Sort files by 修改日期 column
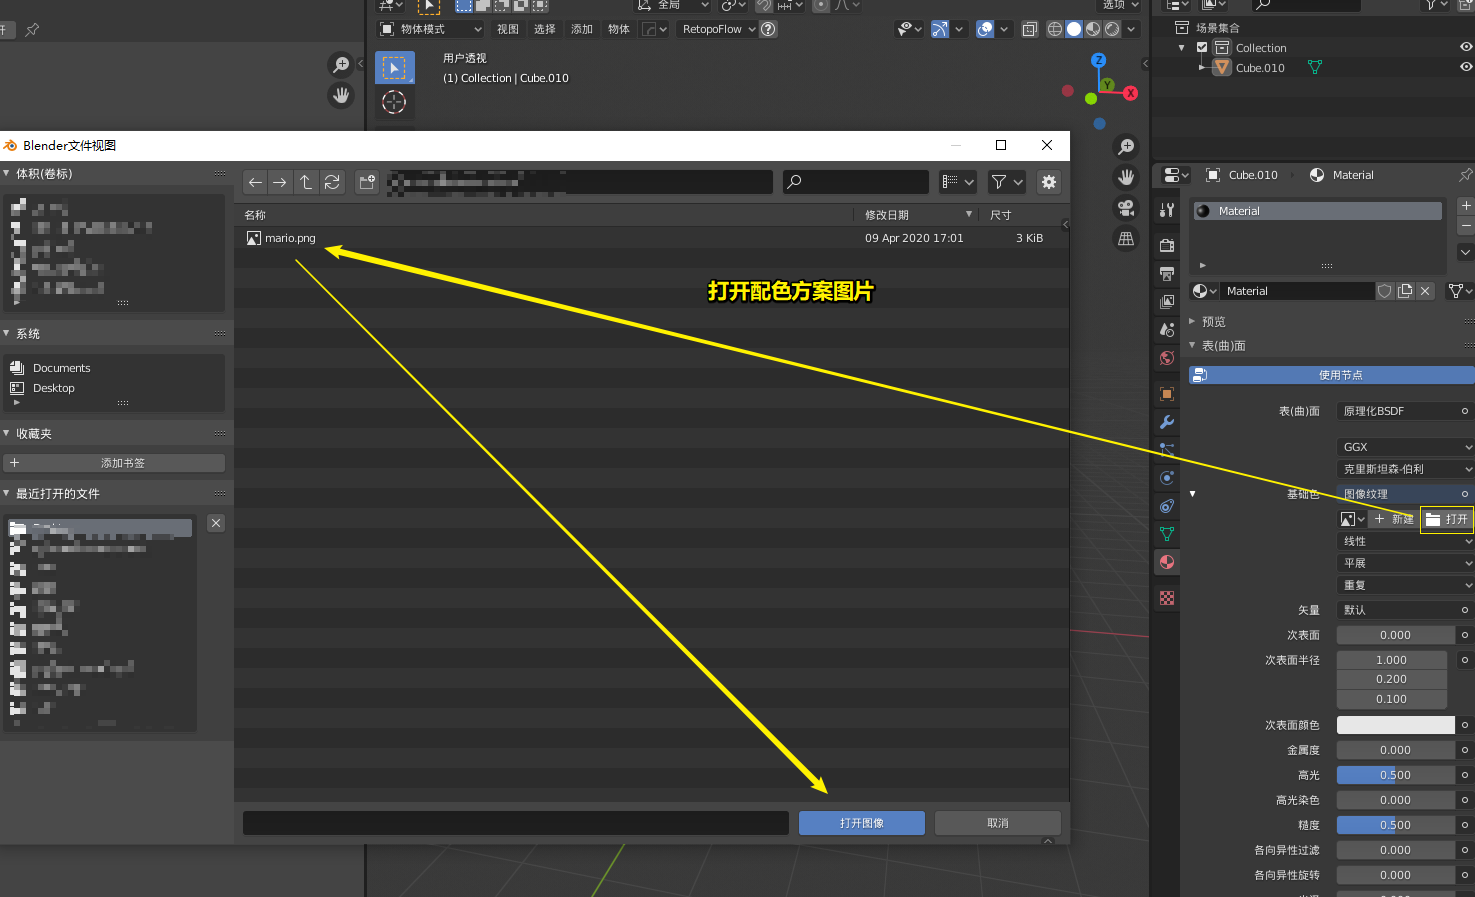The height and width of the screenshot is (897, 1475). click(x=887, y=215)
